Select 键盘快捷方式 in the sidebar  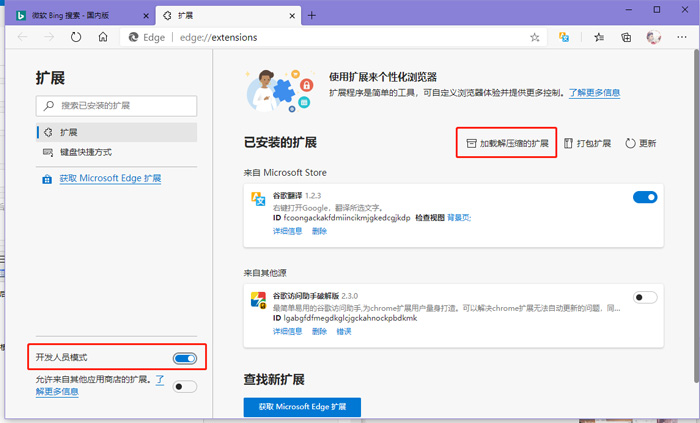pos(85,152)
